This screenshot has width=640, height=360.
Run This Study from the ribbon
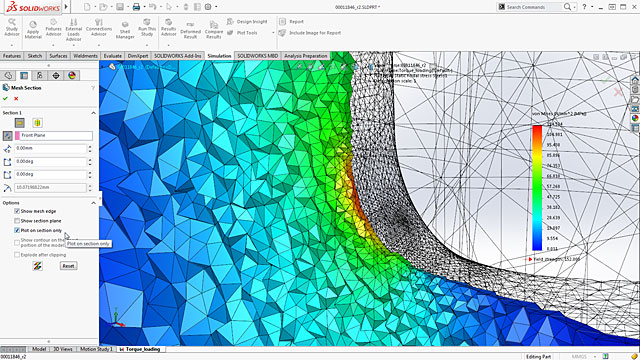click(147, 27)
